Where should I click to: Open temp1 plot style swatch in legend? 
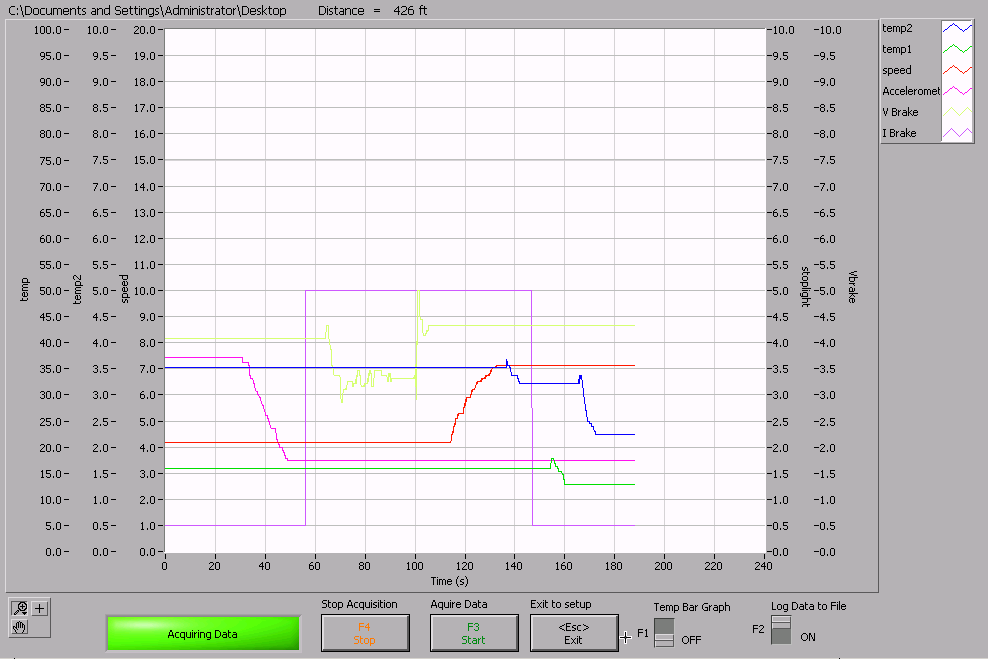(957, 49)
